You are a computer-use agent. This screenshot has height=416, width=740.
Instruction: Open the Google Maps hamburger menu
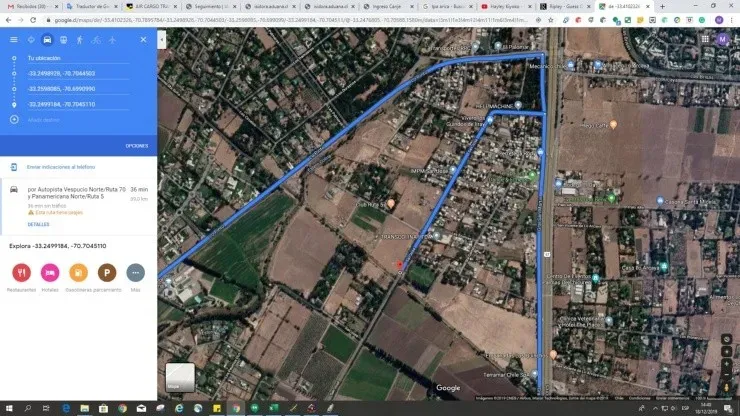tap(13, 39)
